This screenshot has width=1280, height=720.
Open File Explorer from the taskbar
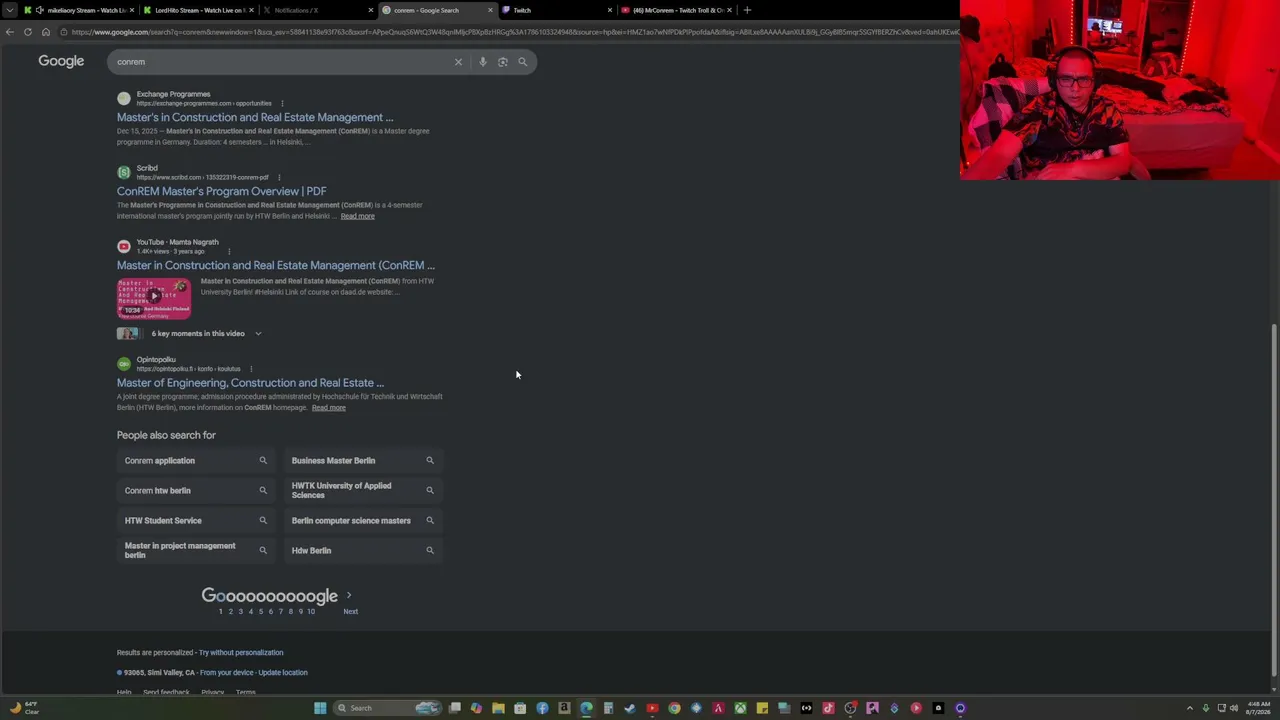click(498, 708)
